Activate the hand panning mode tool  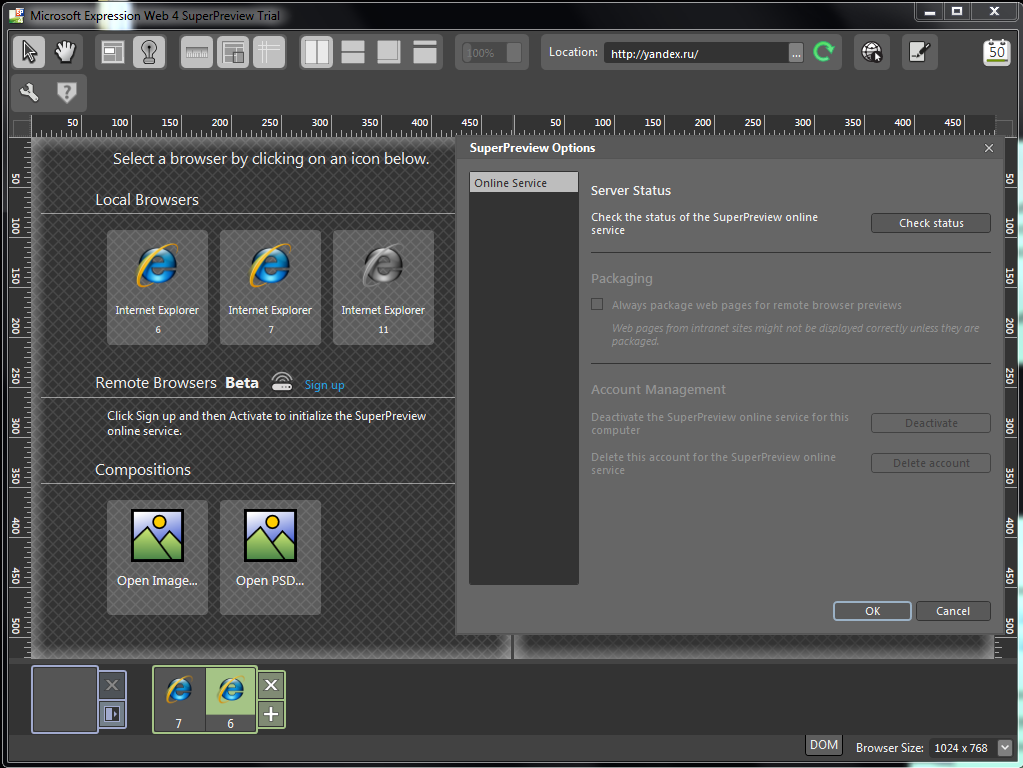click(x=65, y=52)
